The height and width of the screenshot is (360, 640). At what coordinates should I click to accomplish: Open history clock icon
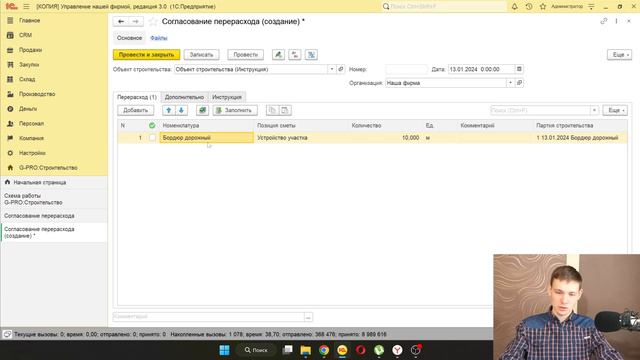point(529,7)
